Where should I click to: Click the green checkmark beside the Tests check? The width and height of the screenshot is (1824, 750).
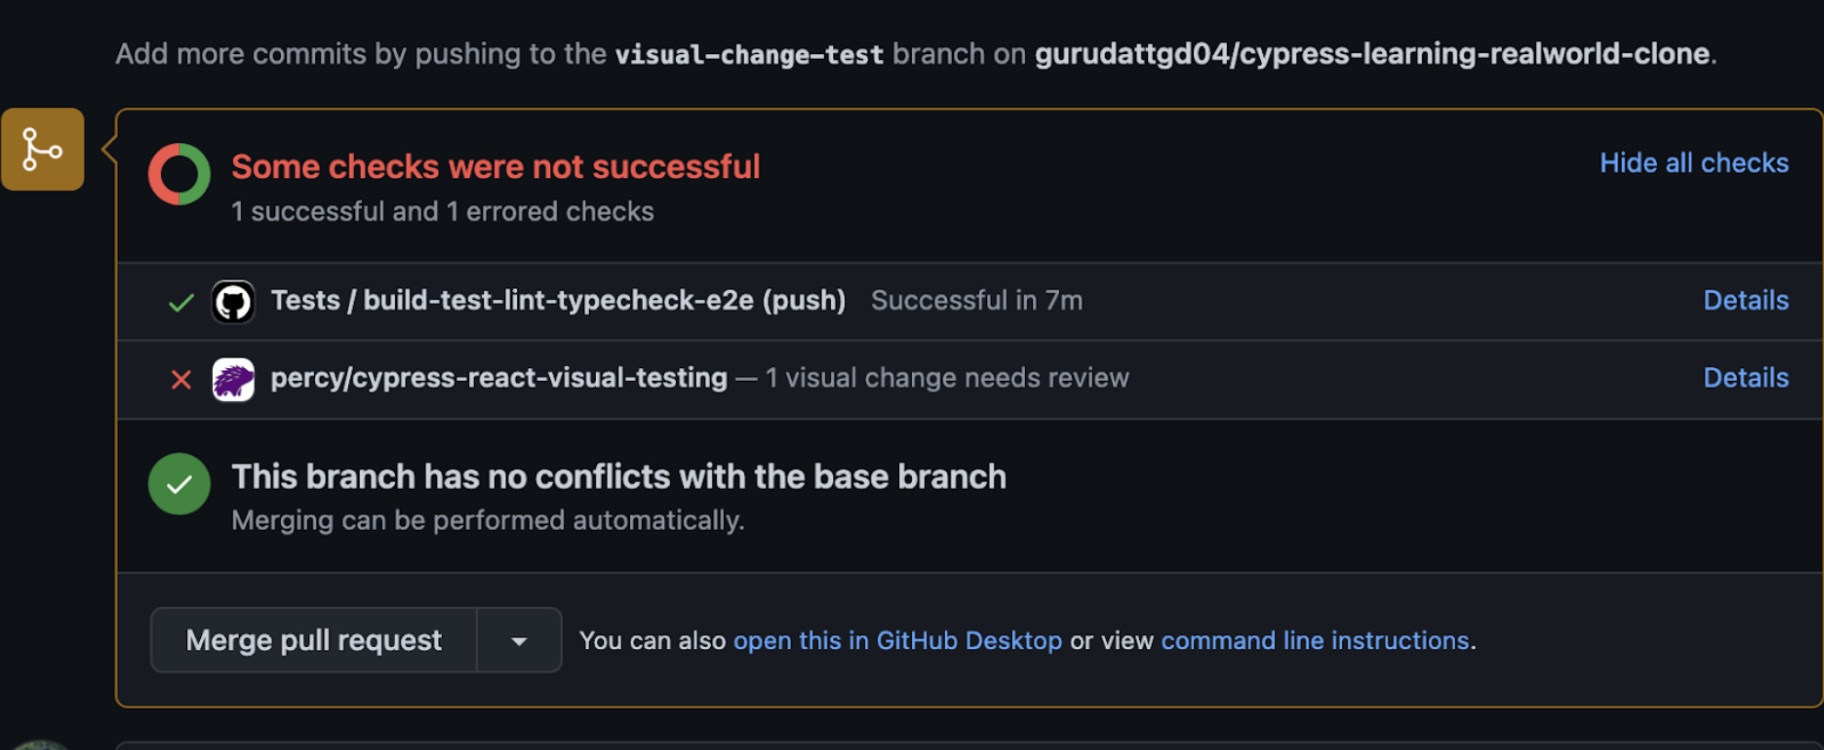(x=180, y=300)
